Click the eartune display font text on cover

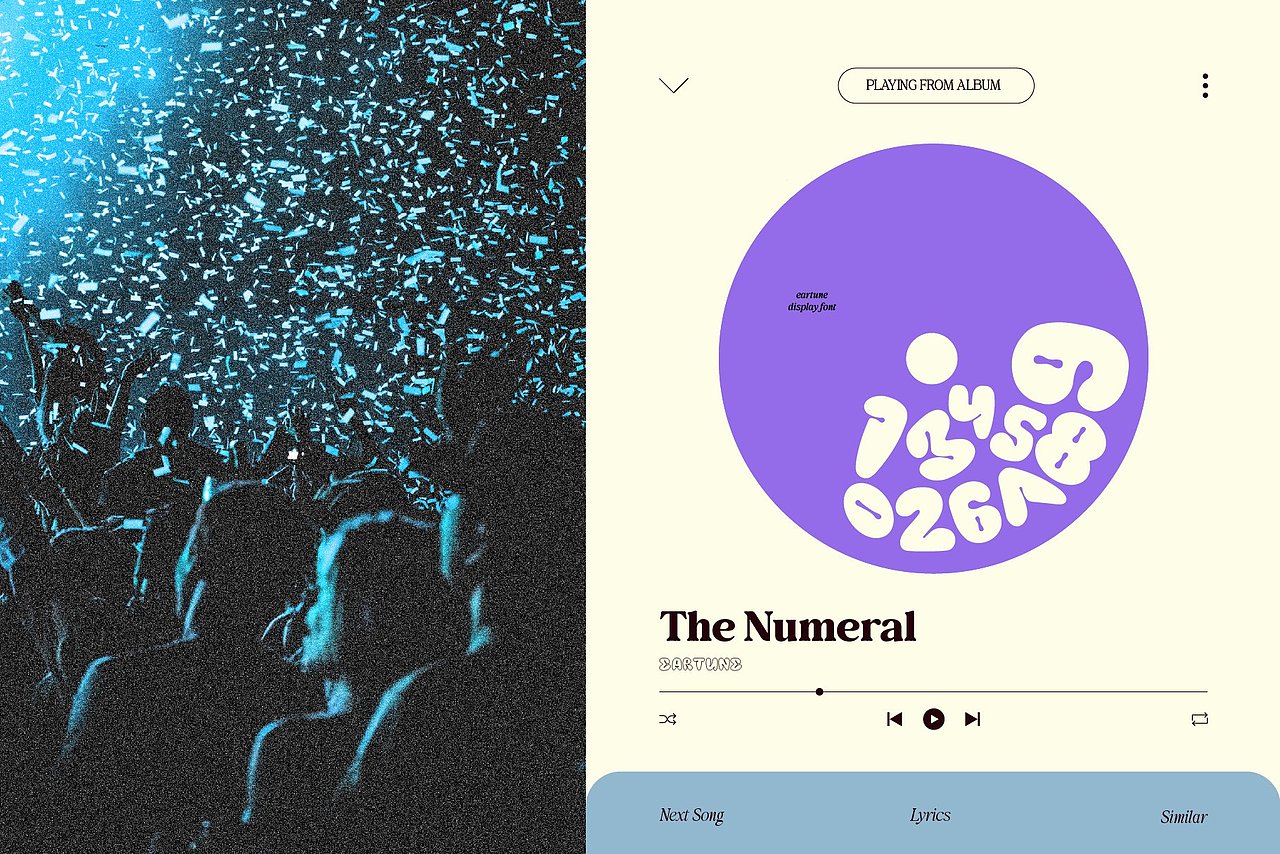[811, 301]
